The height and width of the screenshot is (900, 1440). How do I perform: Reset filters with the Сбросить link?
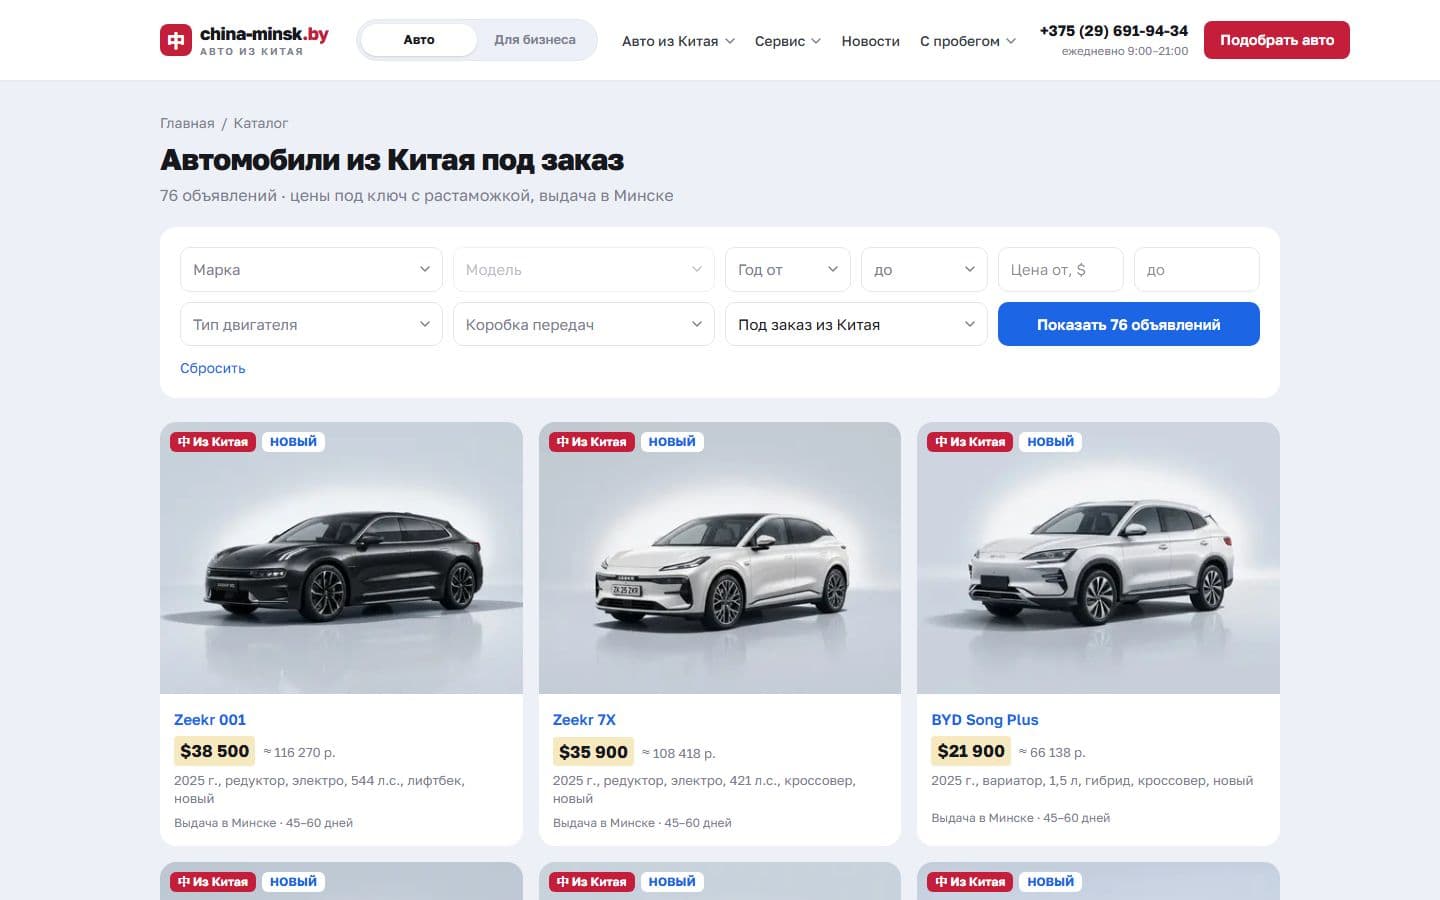pos(213,368)
